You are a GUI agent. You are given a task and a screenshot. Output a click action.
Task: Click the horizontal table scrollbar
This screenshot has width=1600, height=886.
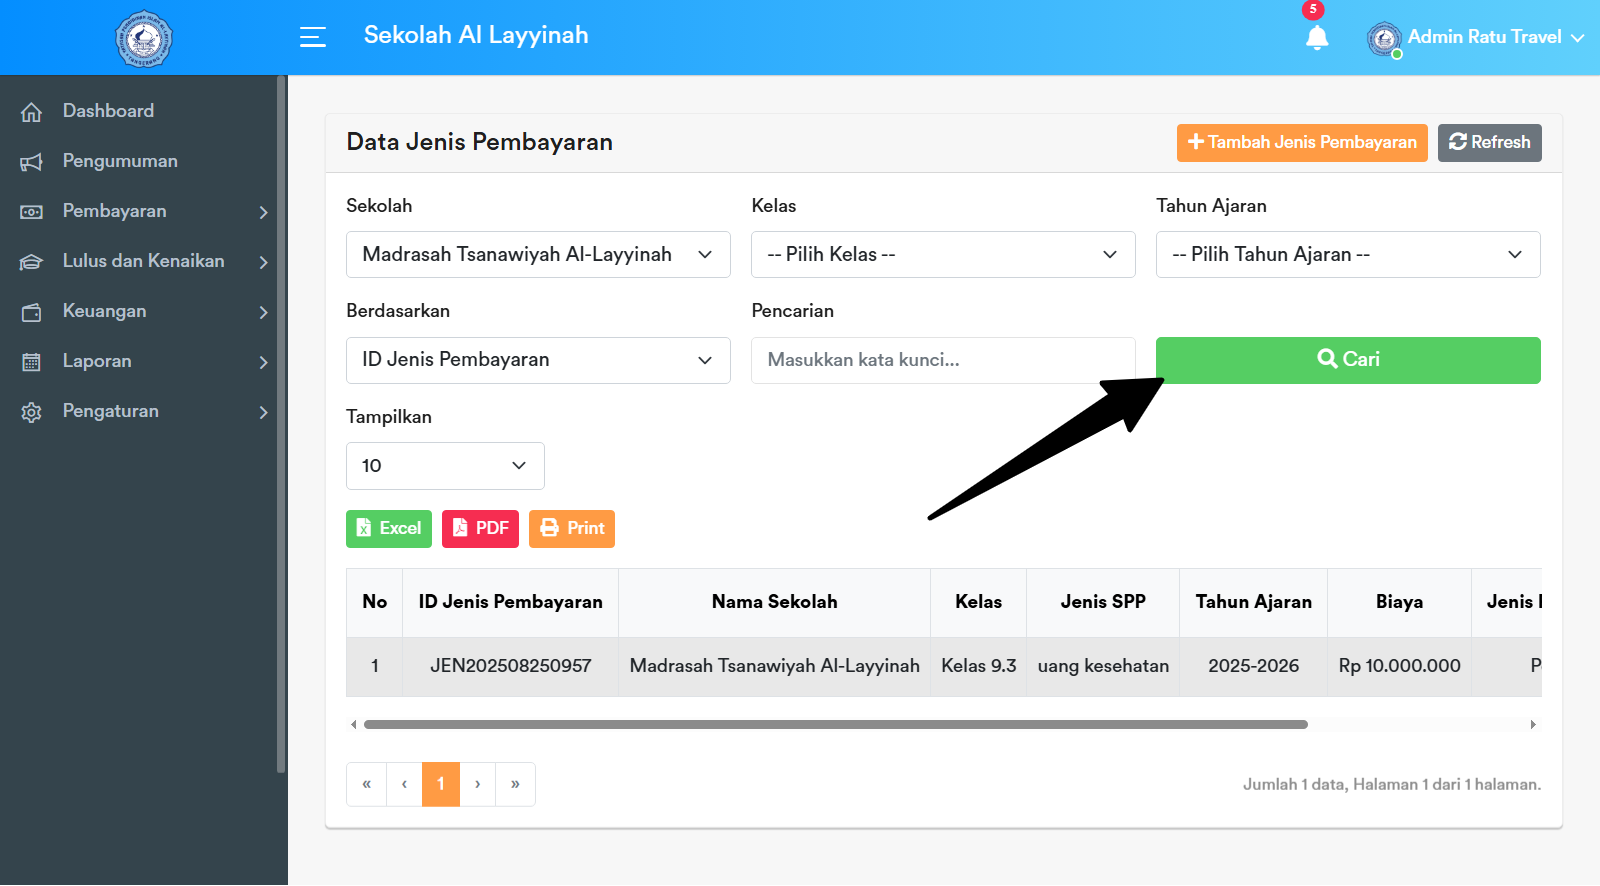835,724
